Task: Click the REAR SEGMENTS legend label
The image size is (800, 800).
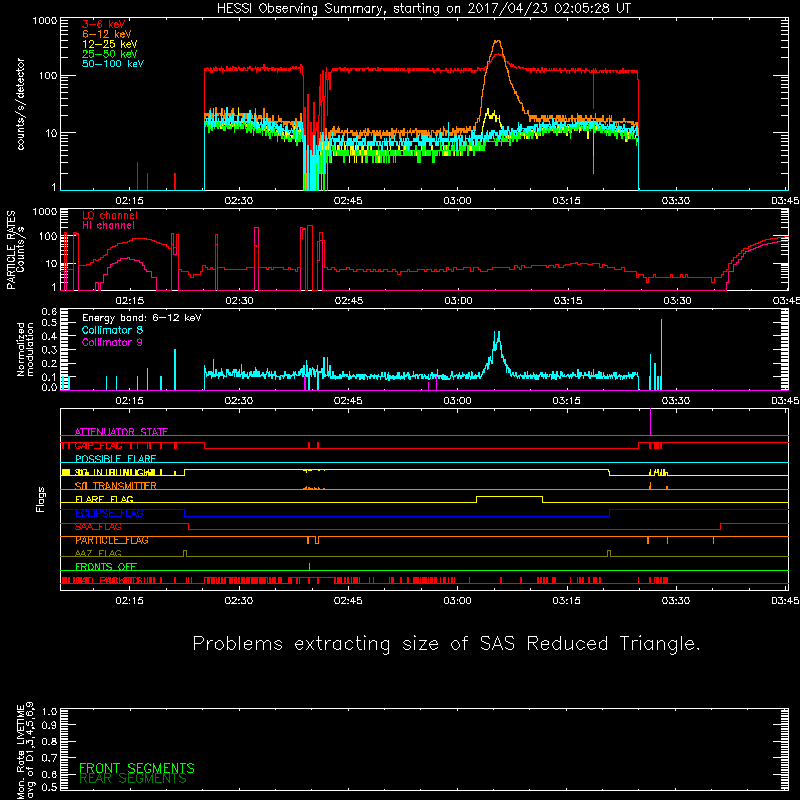Action: 133,779
